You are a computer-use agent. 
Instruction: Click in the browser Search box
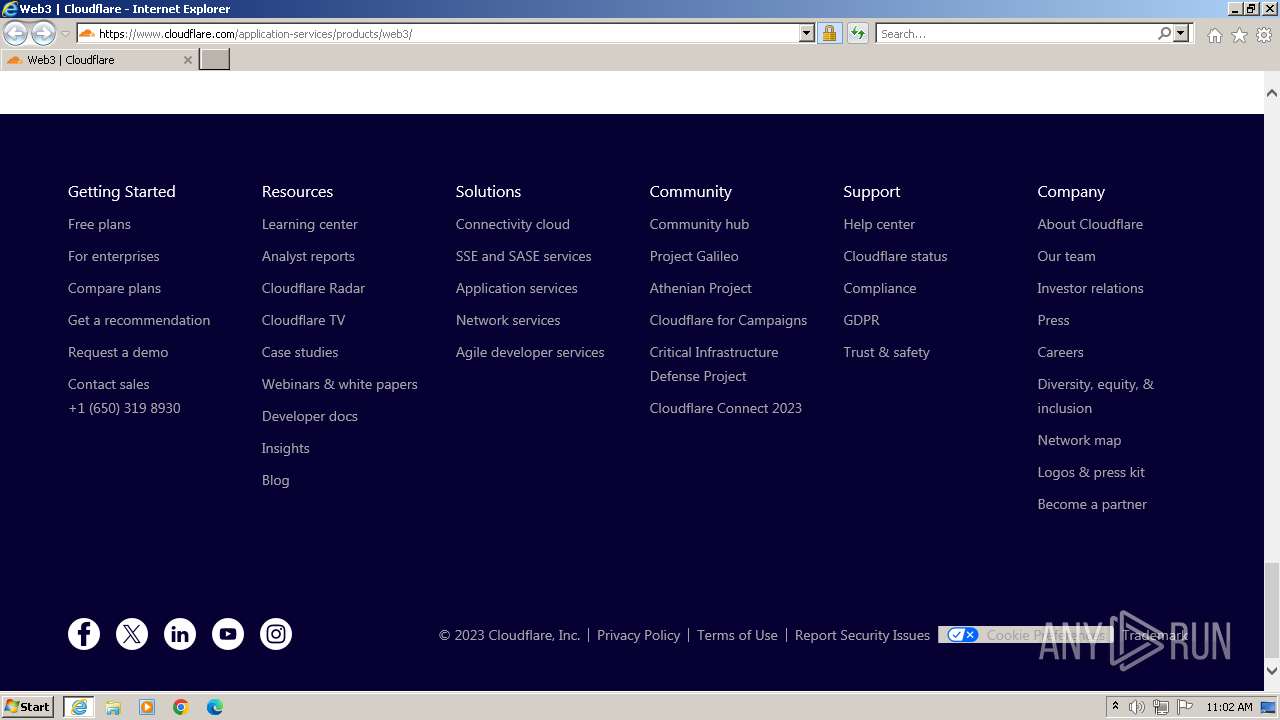coord(1016,34)
